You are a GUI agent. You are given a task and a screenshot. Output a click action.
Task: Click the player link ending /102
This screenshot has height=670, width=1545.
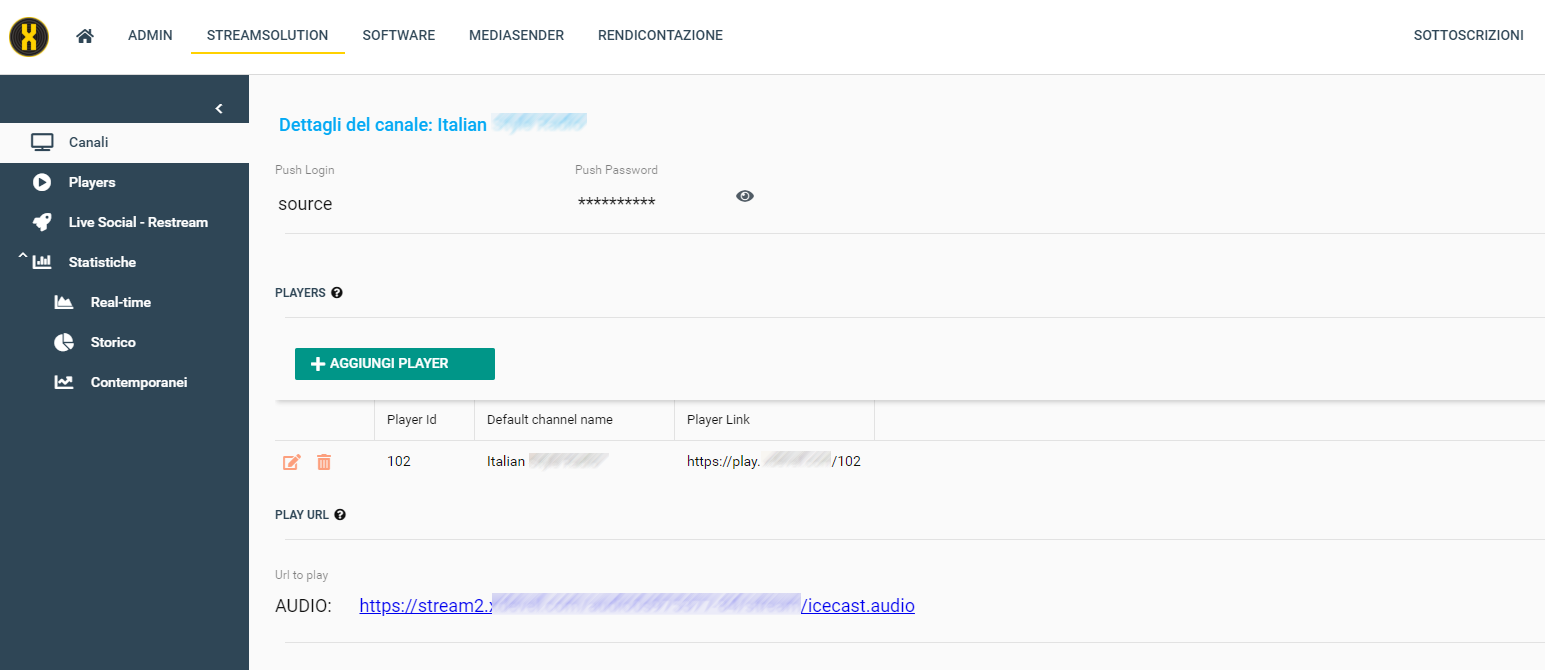(774, 462)
